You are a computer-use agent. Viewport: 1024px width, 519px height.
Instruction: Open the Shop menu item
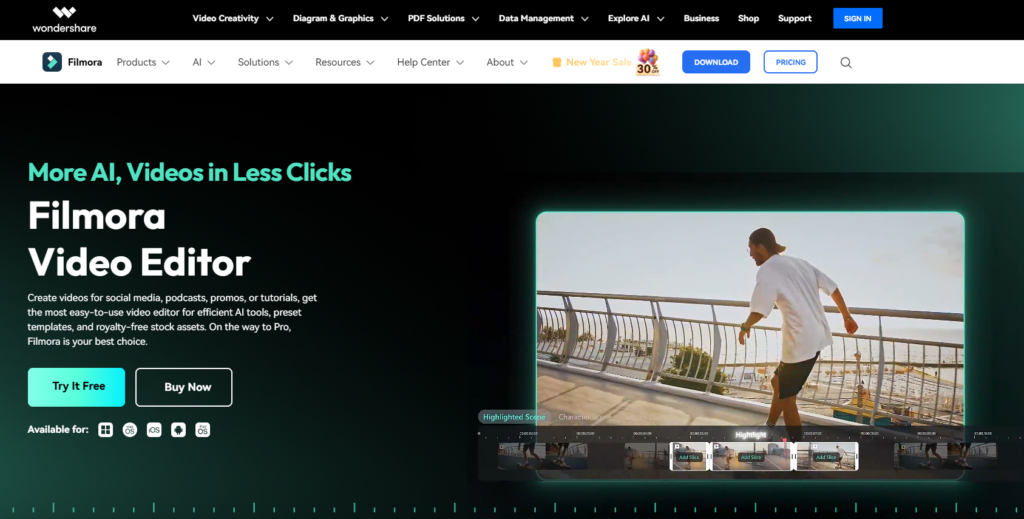pos(748,18)
